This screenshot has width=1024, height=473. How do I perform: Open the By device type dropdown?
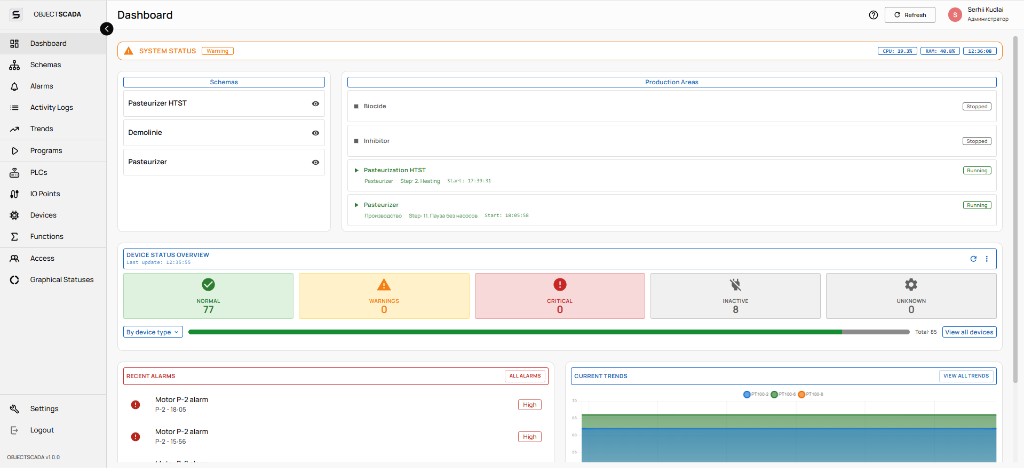tap(153, 333)
